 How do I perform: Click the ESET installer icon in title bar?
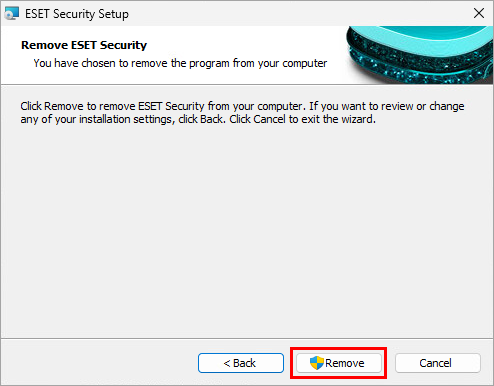pos(12,14)
